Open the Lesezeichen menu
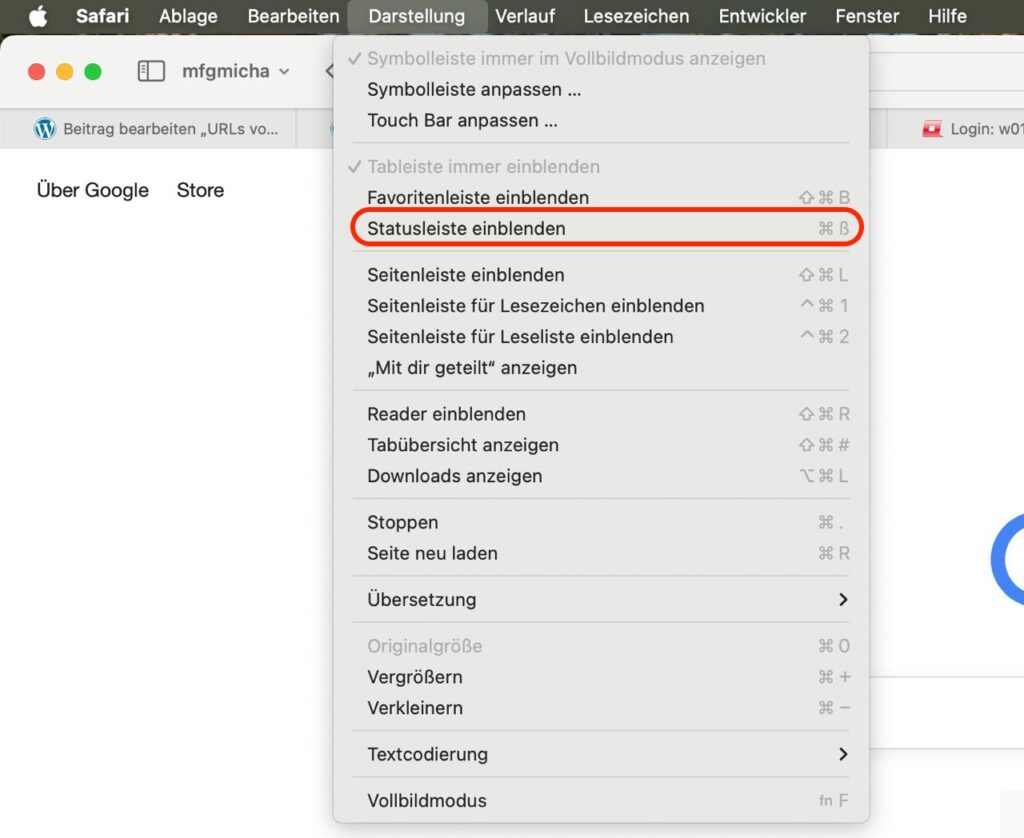The image size is (1024, 838). (x=636, y=16)
